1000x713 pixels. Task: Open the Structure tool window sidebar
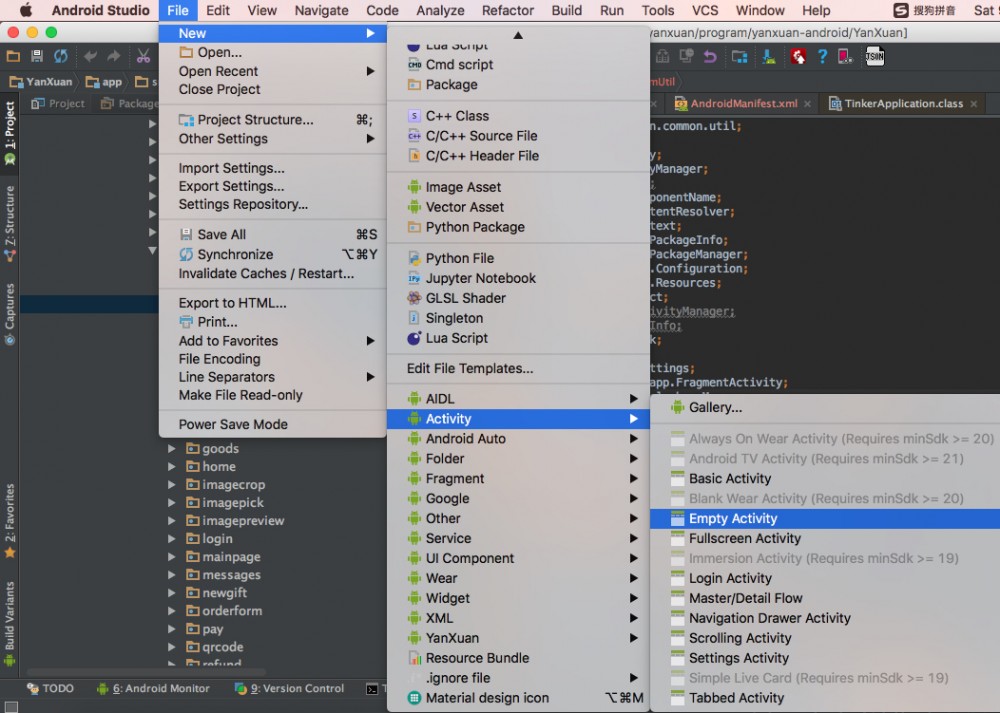tap(10, 224)
